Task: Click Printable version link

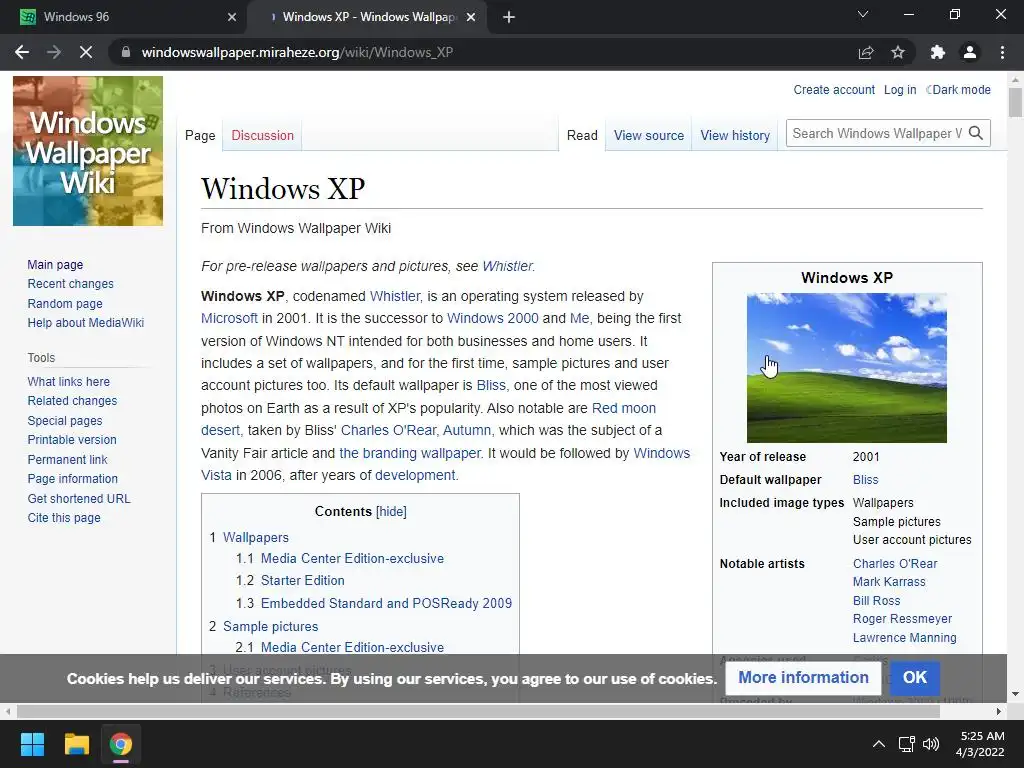Action: point(72,440)
